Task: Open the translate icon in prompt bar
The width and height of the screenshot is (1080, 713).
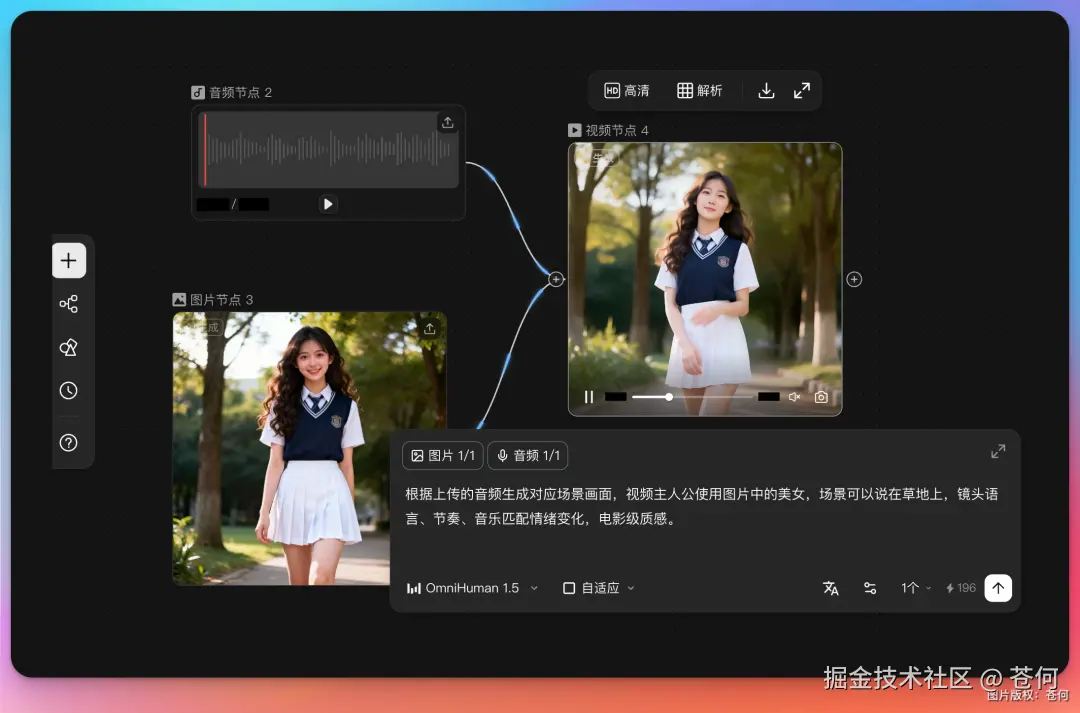Action: (x=830, y=588)
